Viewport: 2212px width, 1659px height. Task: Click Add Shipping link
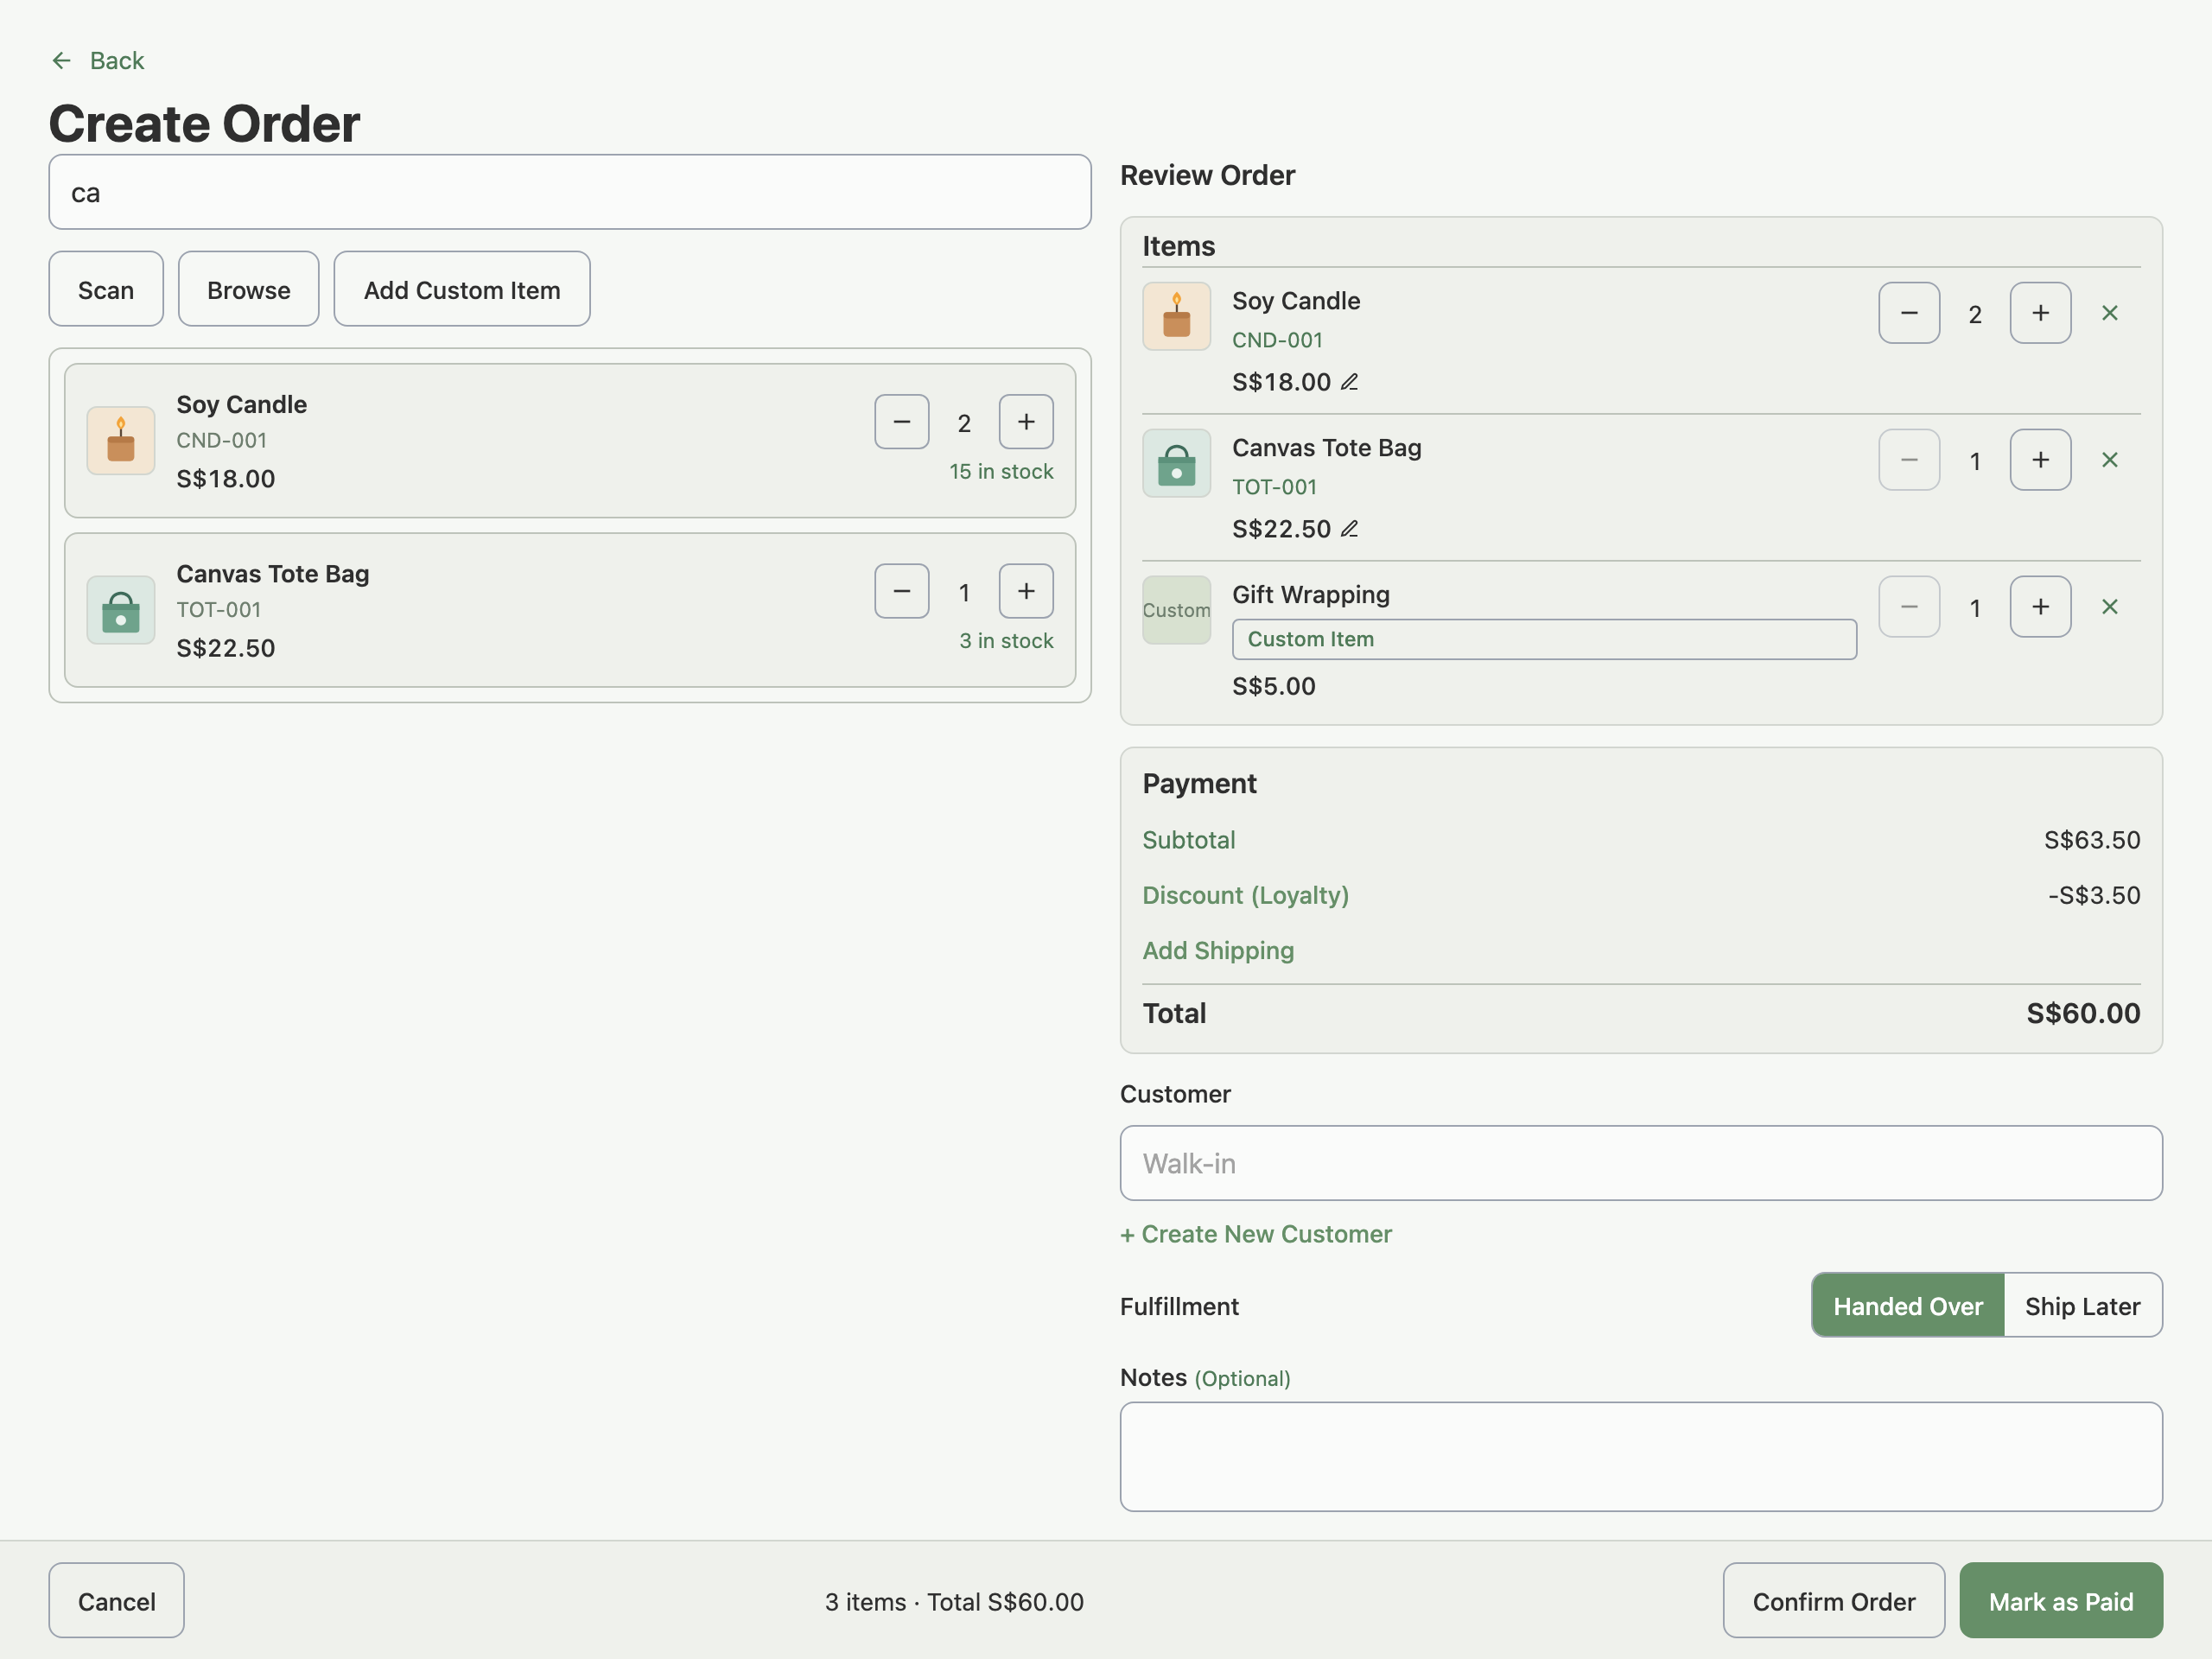pyautogui.click(x=1218, y=950)
